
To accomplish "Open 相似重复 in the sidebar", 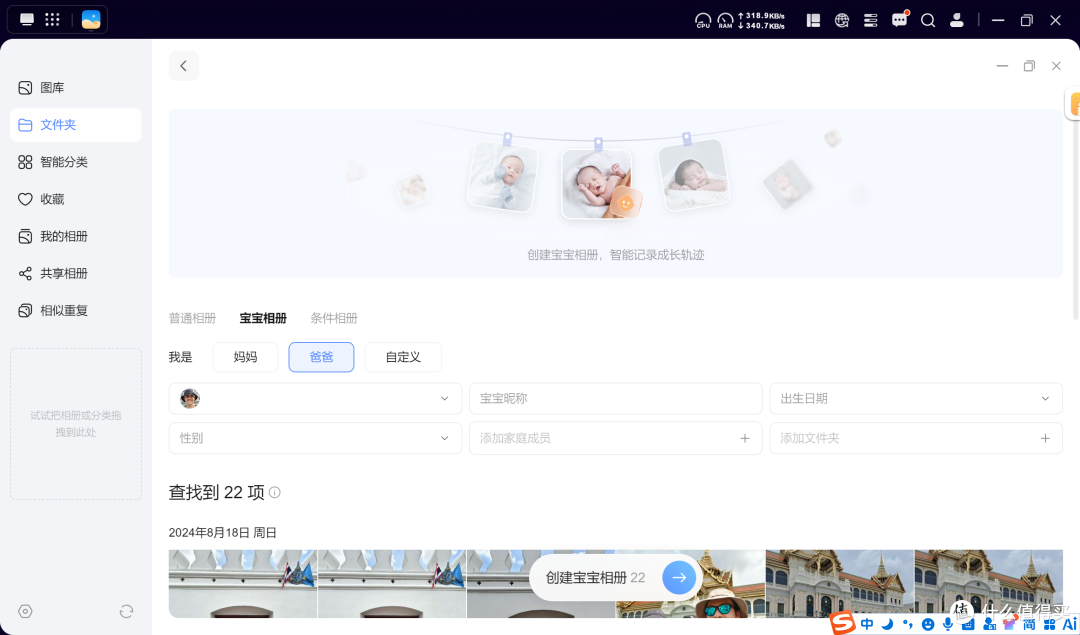I will [x=76, y=311].
